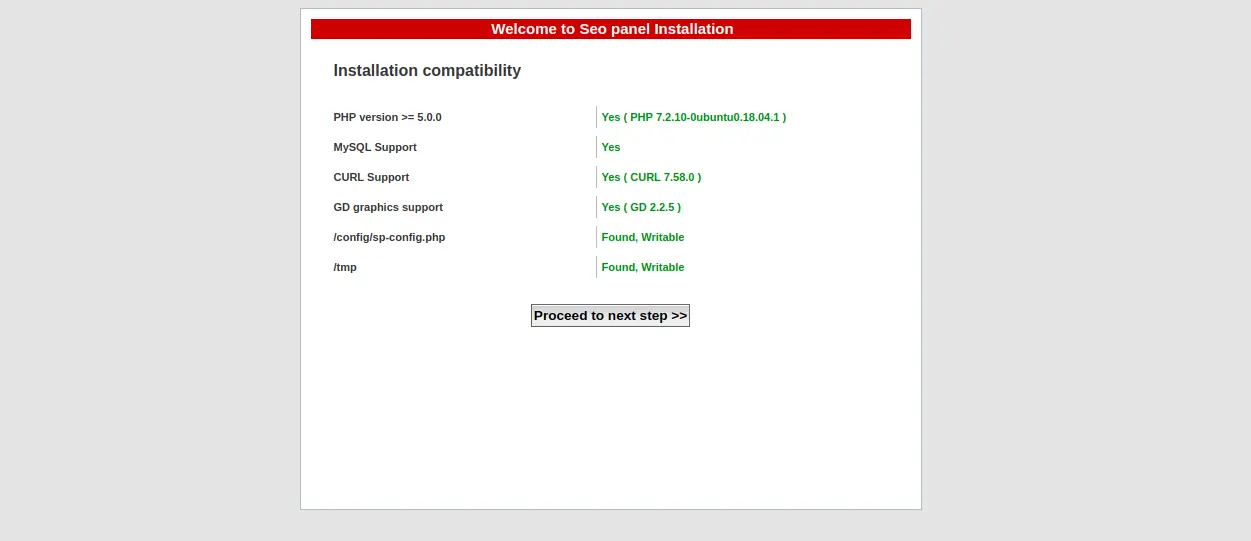Click the 'Yes ( CURL 7.58.0 )' result
Viewport: 1251px width, 541px height.
(651, 177)
